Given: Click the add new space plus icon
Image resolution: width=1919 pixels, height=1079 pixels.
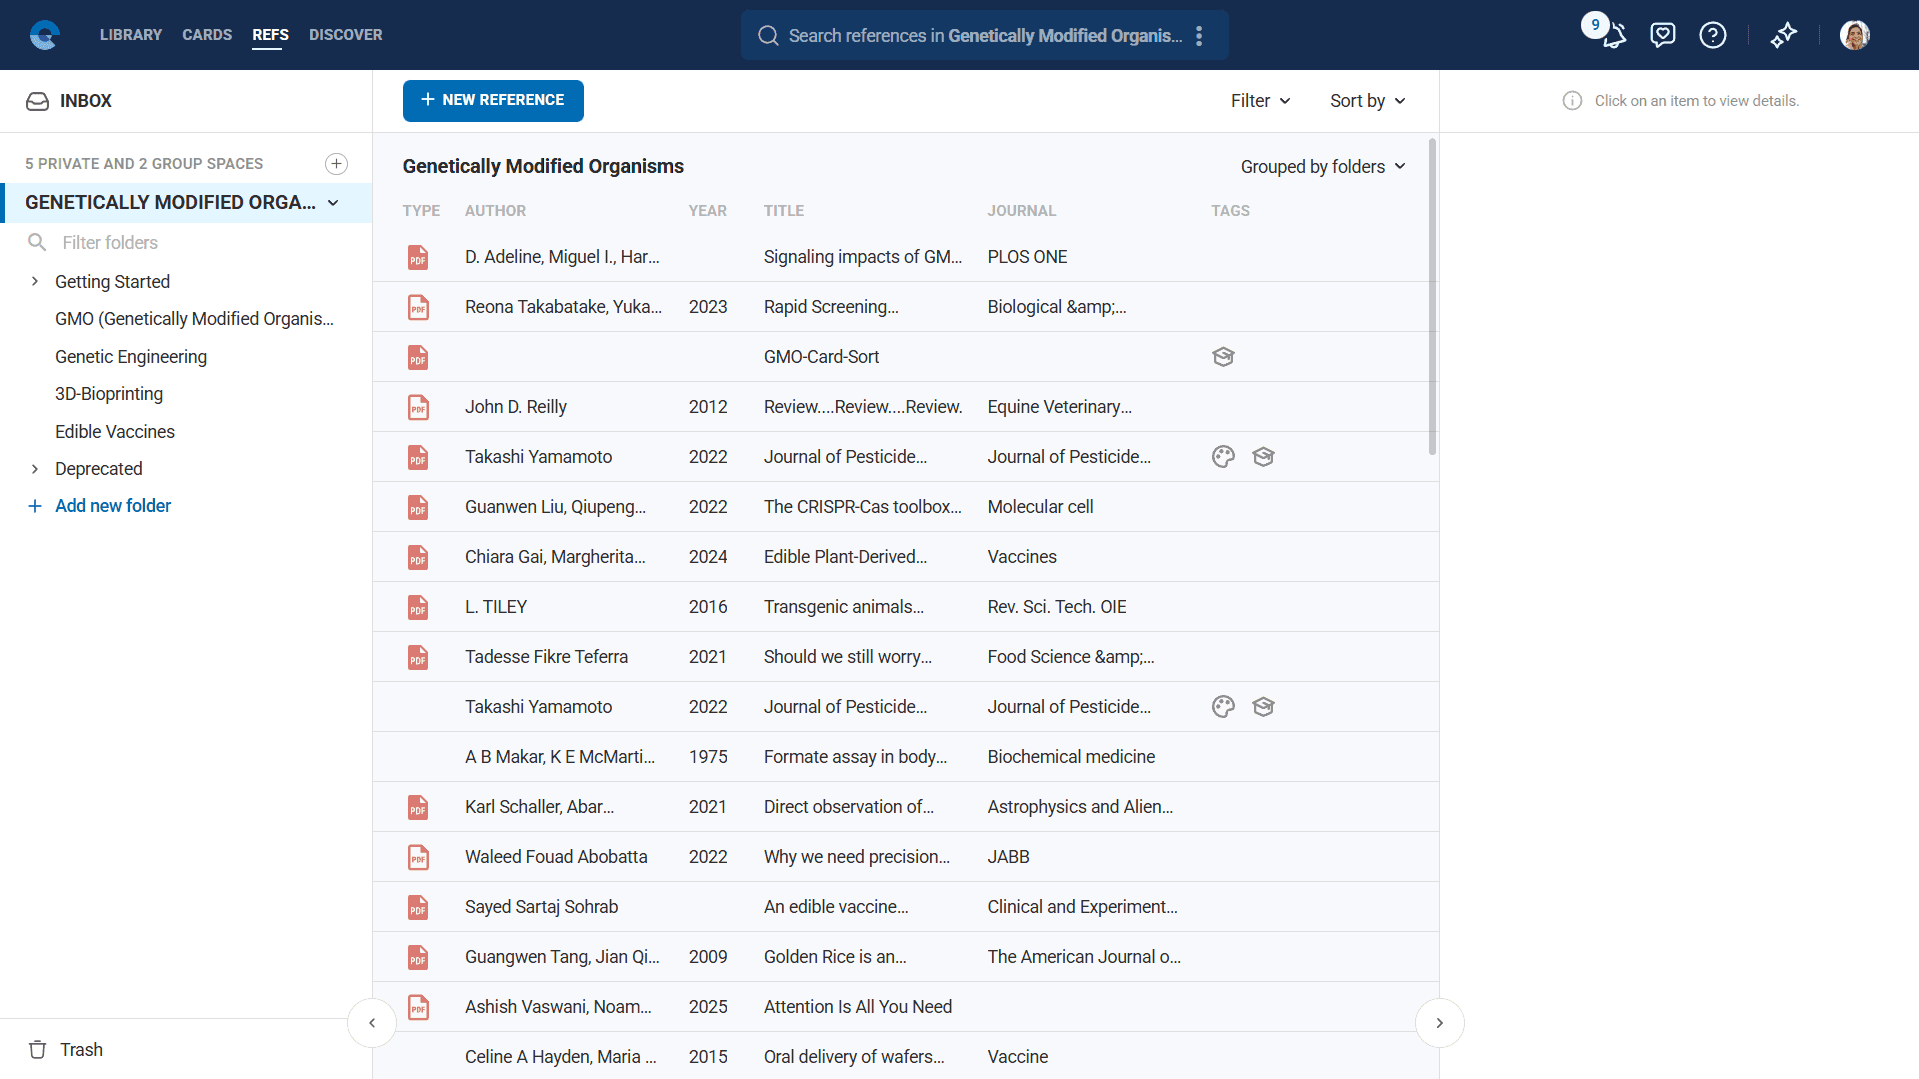Looking at the screenshot, I should (x=337, y=164).
